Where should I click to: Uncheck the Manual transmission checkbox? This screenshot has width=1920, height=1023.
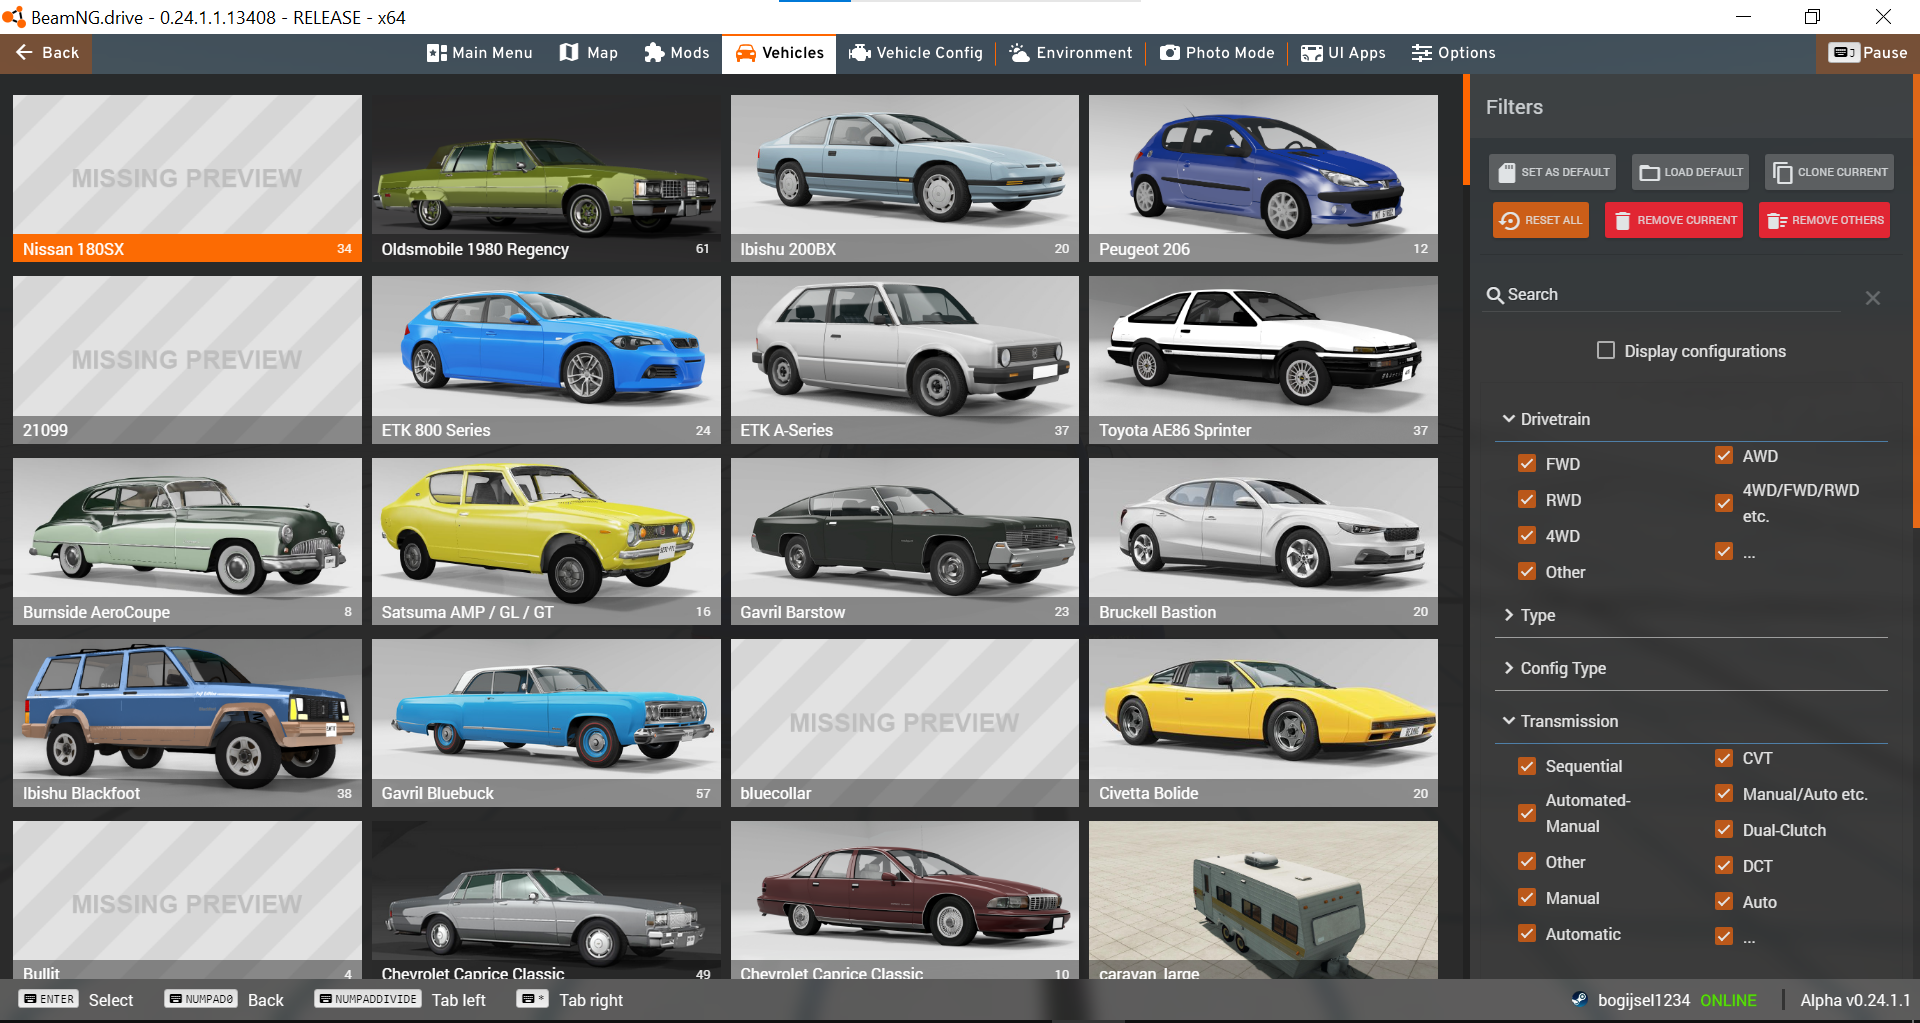(x=1527, y=897)
